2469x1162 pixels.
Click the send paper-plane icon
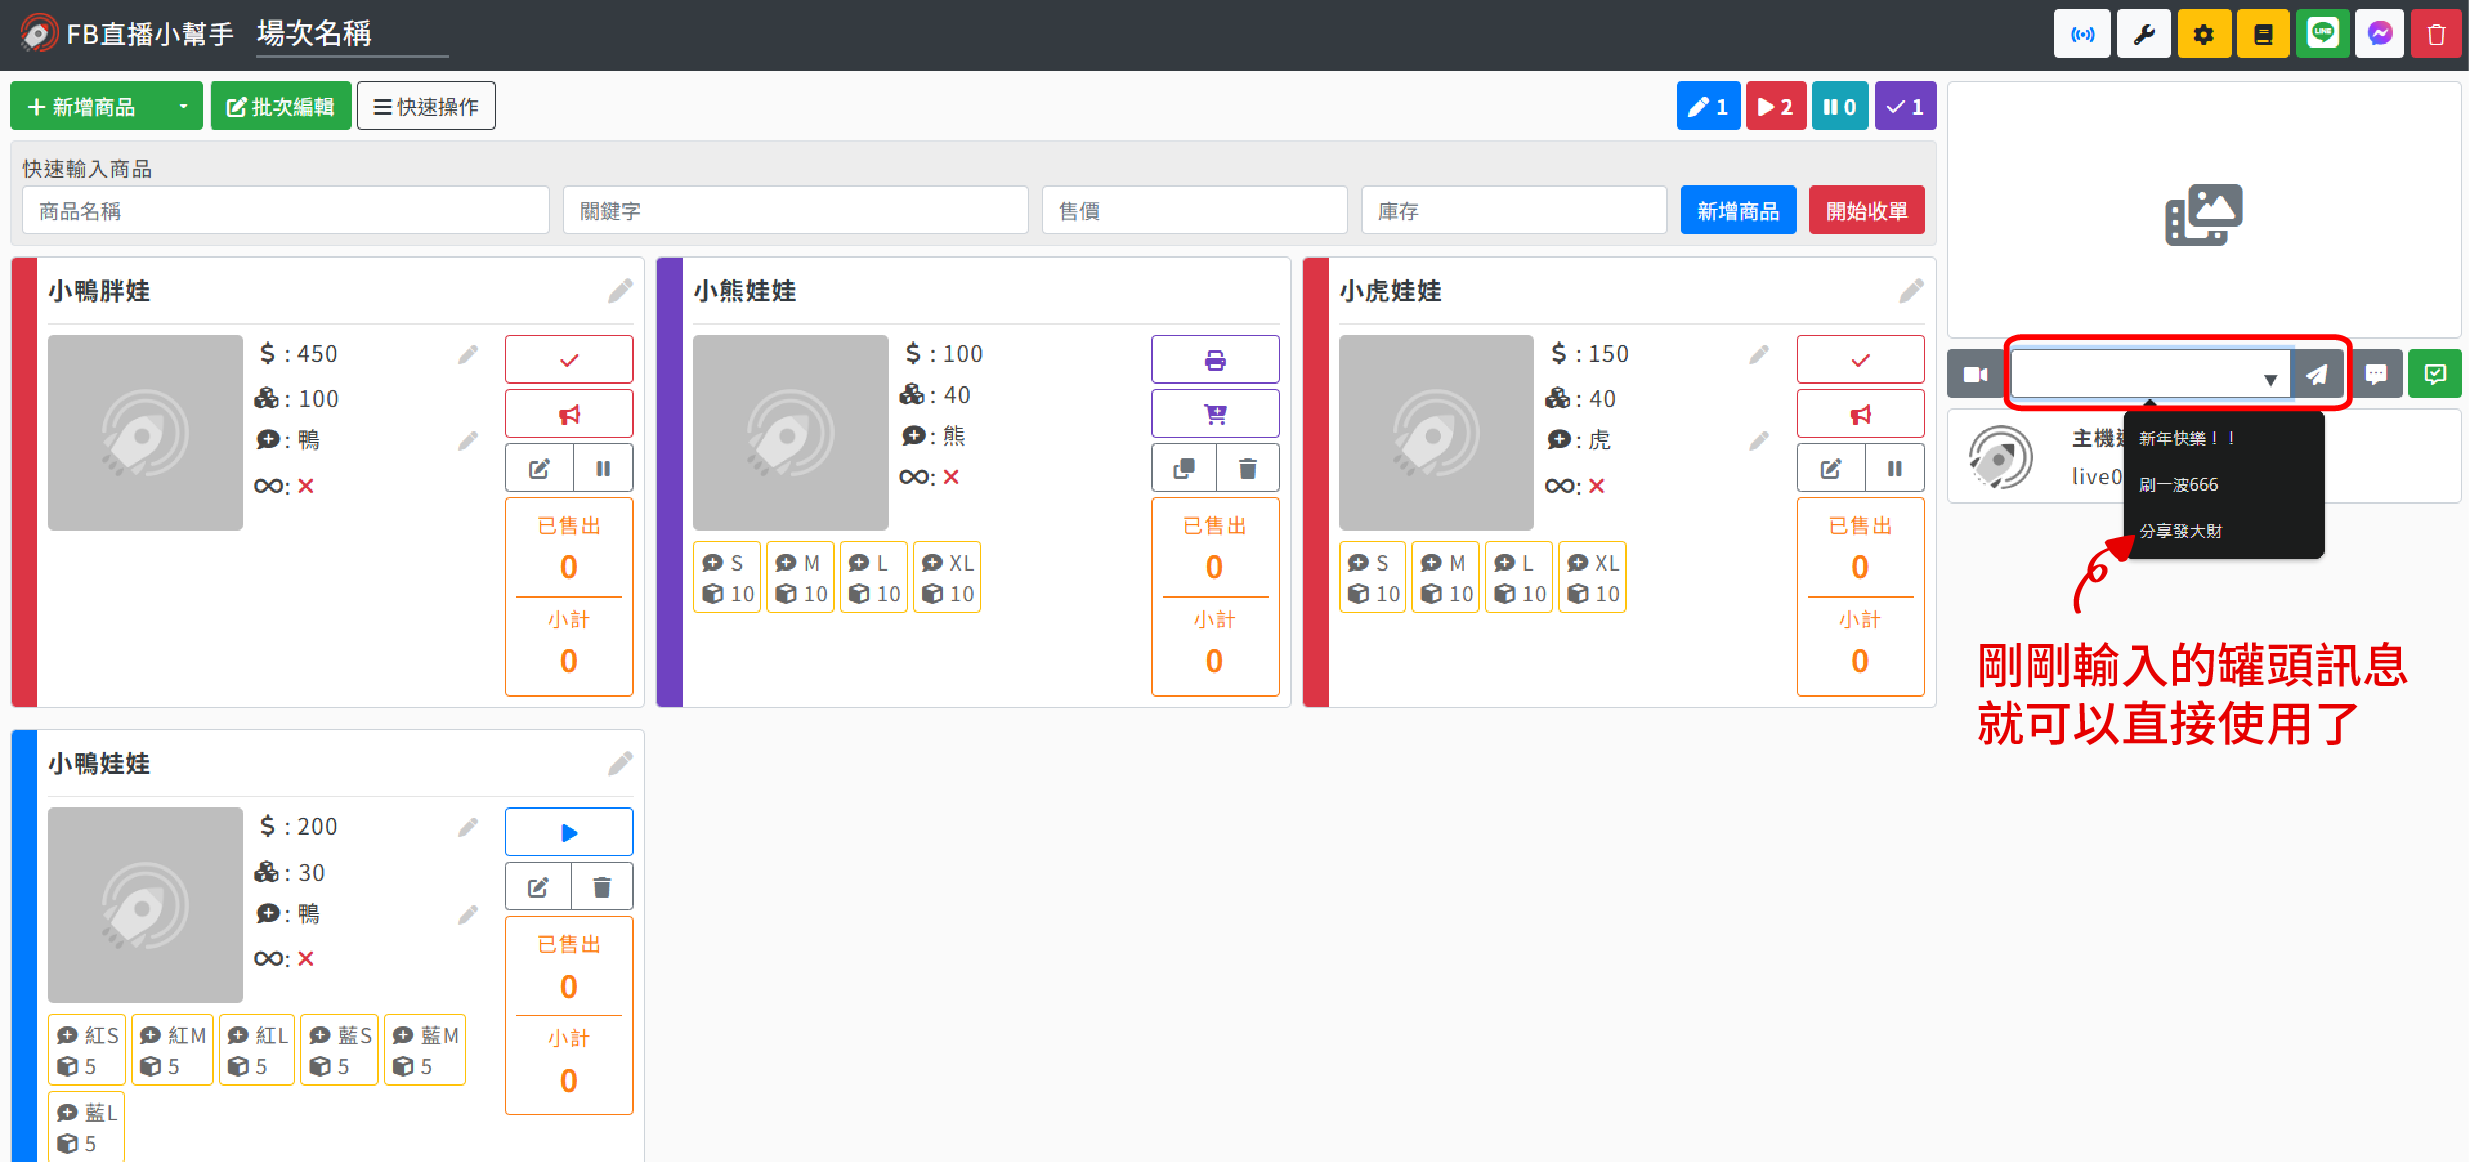pyautogui.click(x=2316, y=375)
